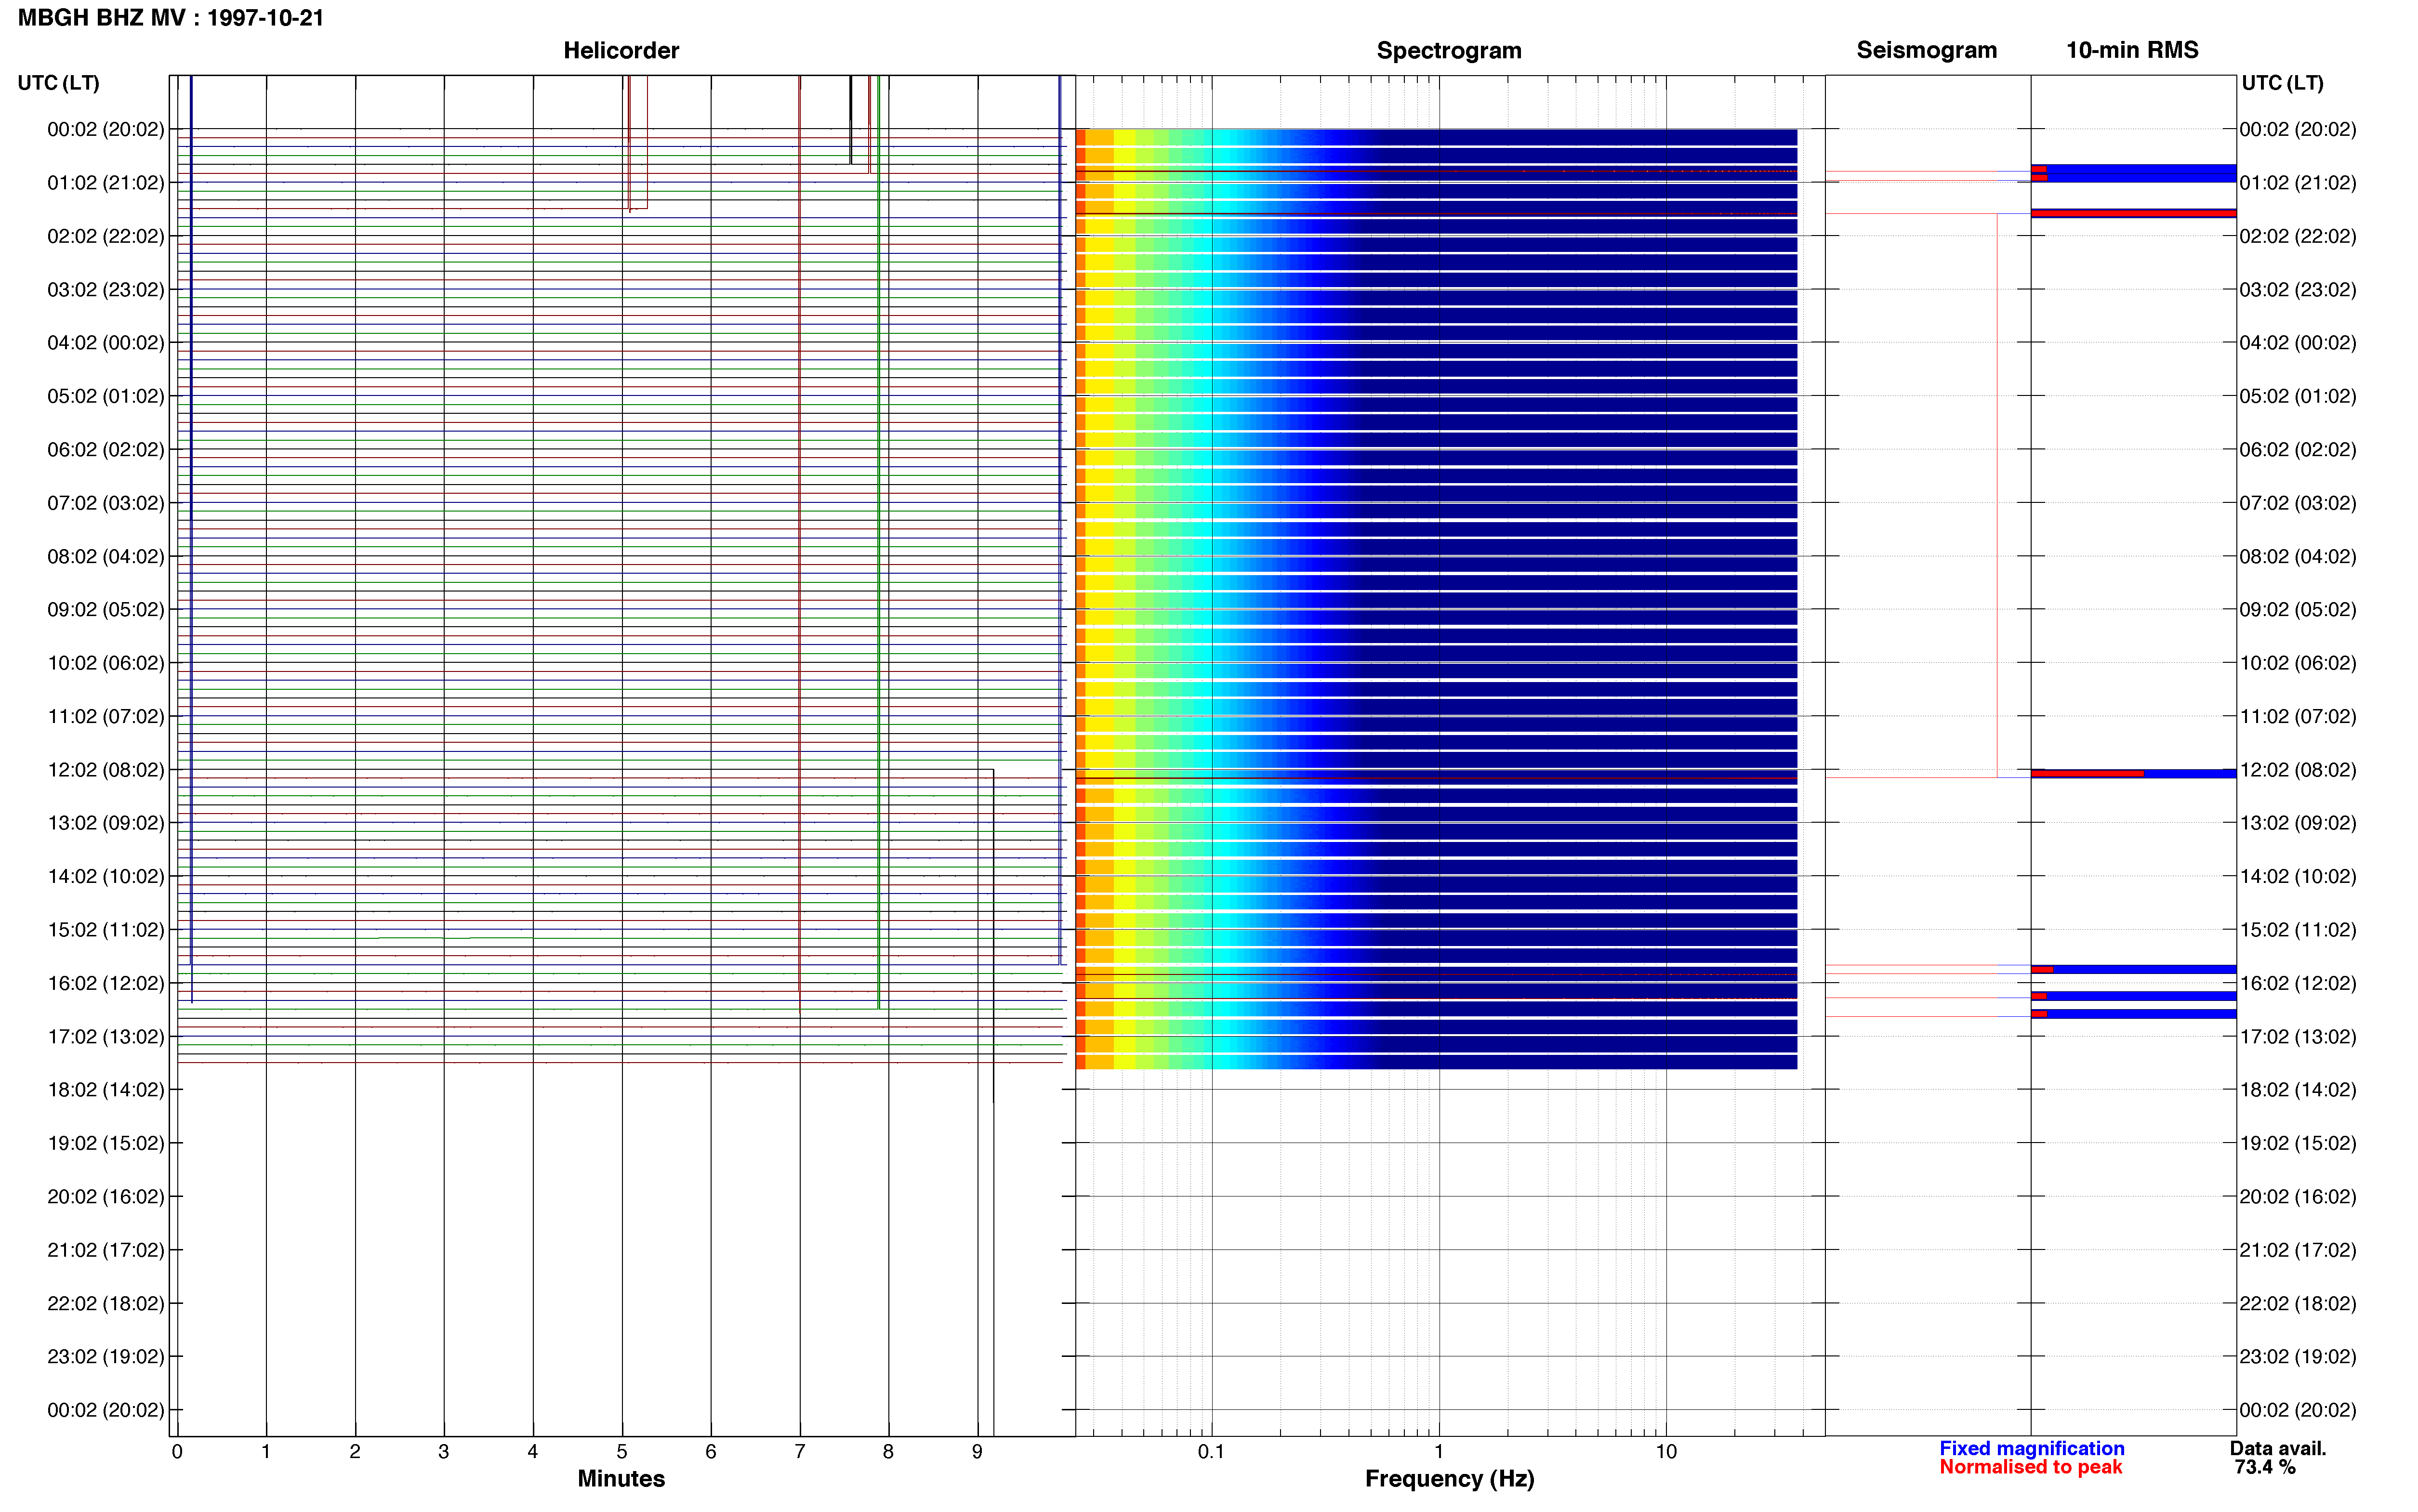Click the right '17:02 (13:02)' time label
Screen dimensions: 2418x1512
(x=2298, y=1037)
